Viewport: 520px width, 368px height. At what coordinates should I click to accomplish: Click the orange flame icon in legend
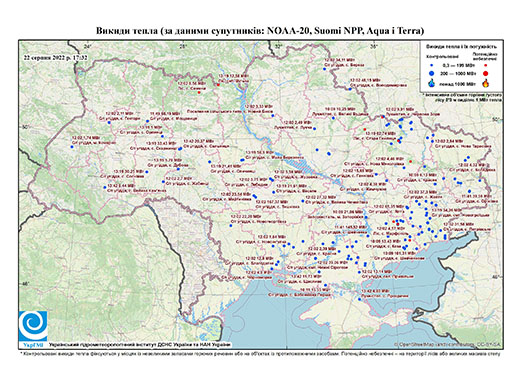486,83
